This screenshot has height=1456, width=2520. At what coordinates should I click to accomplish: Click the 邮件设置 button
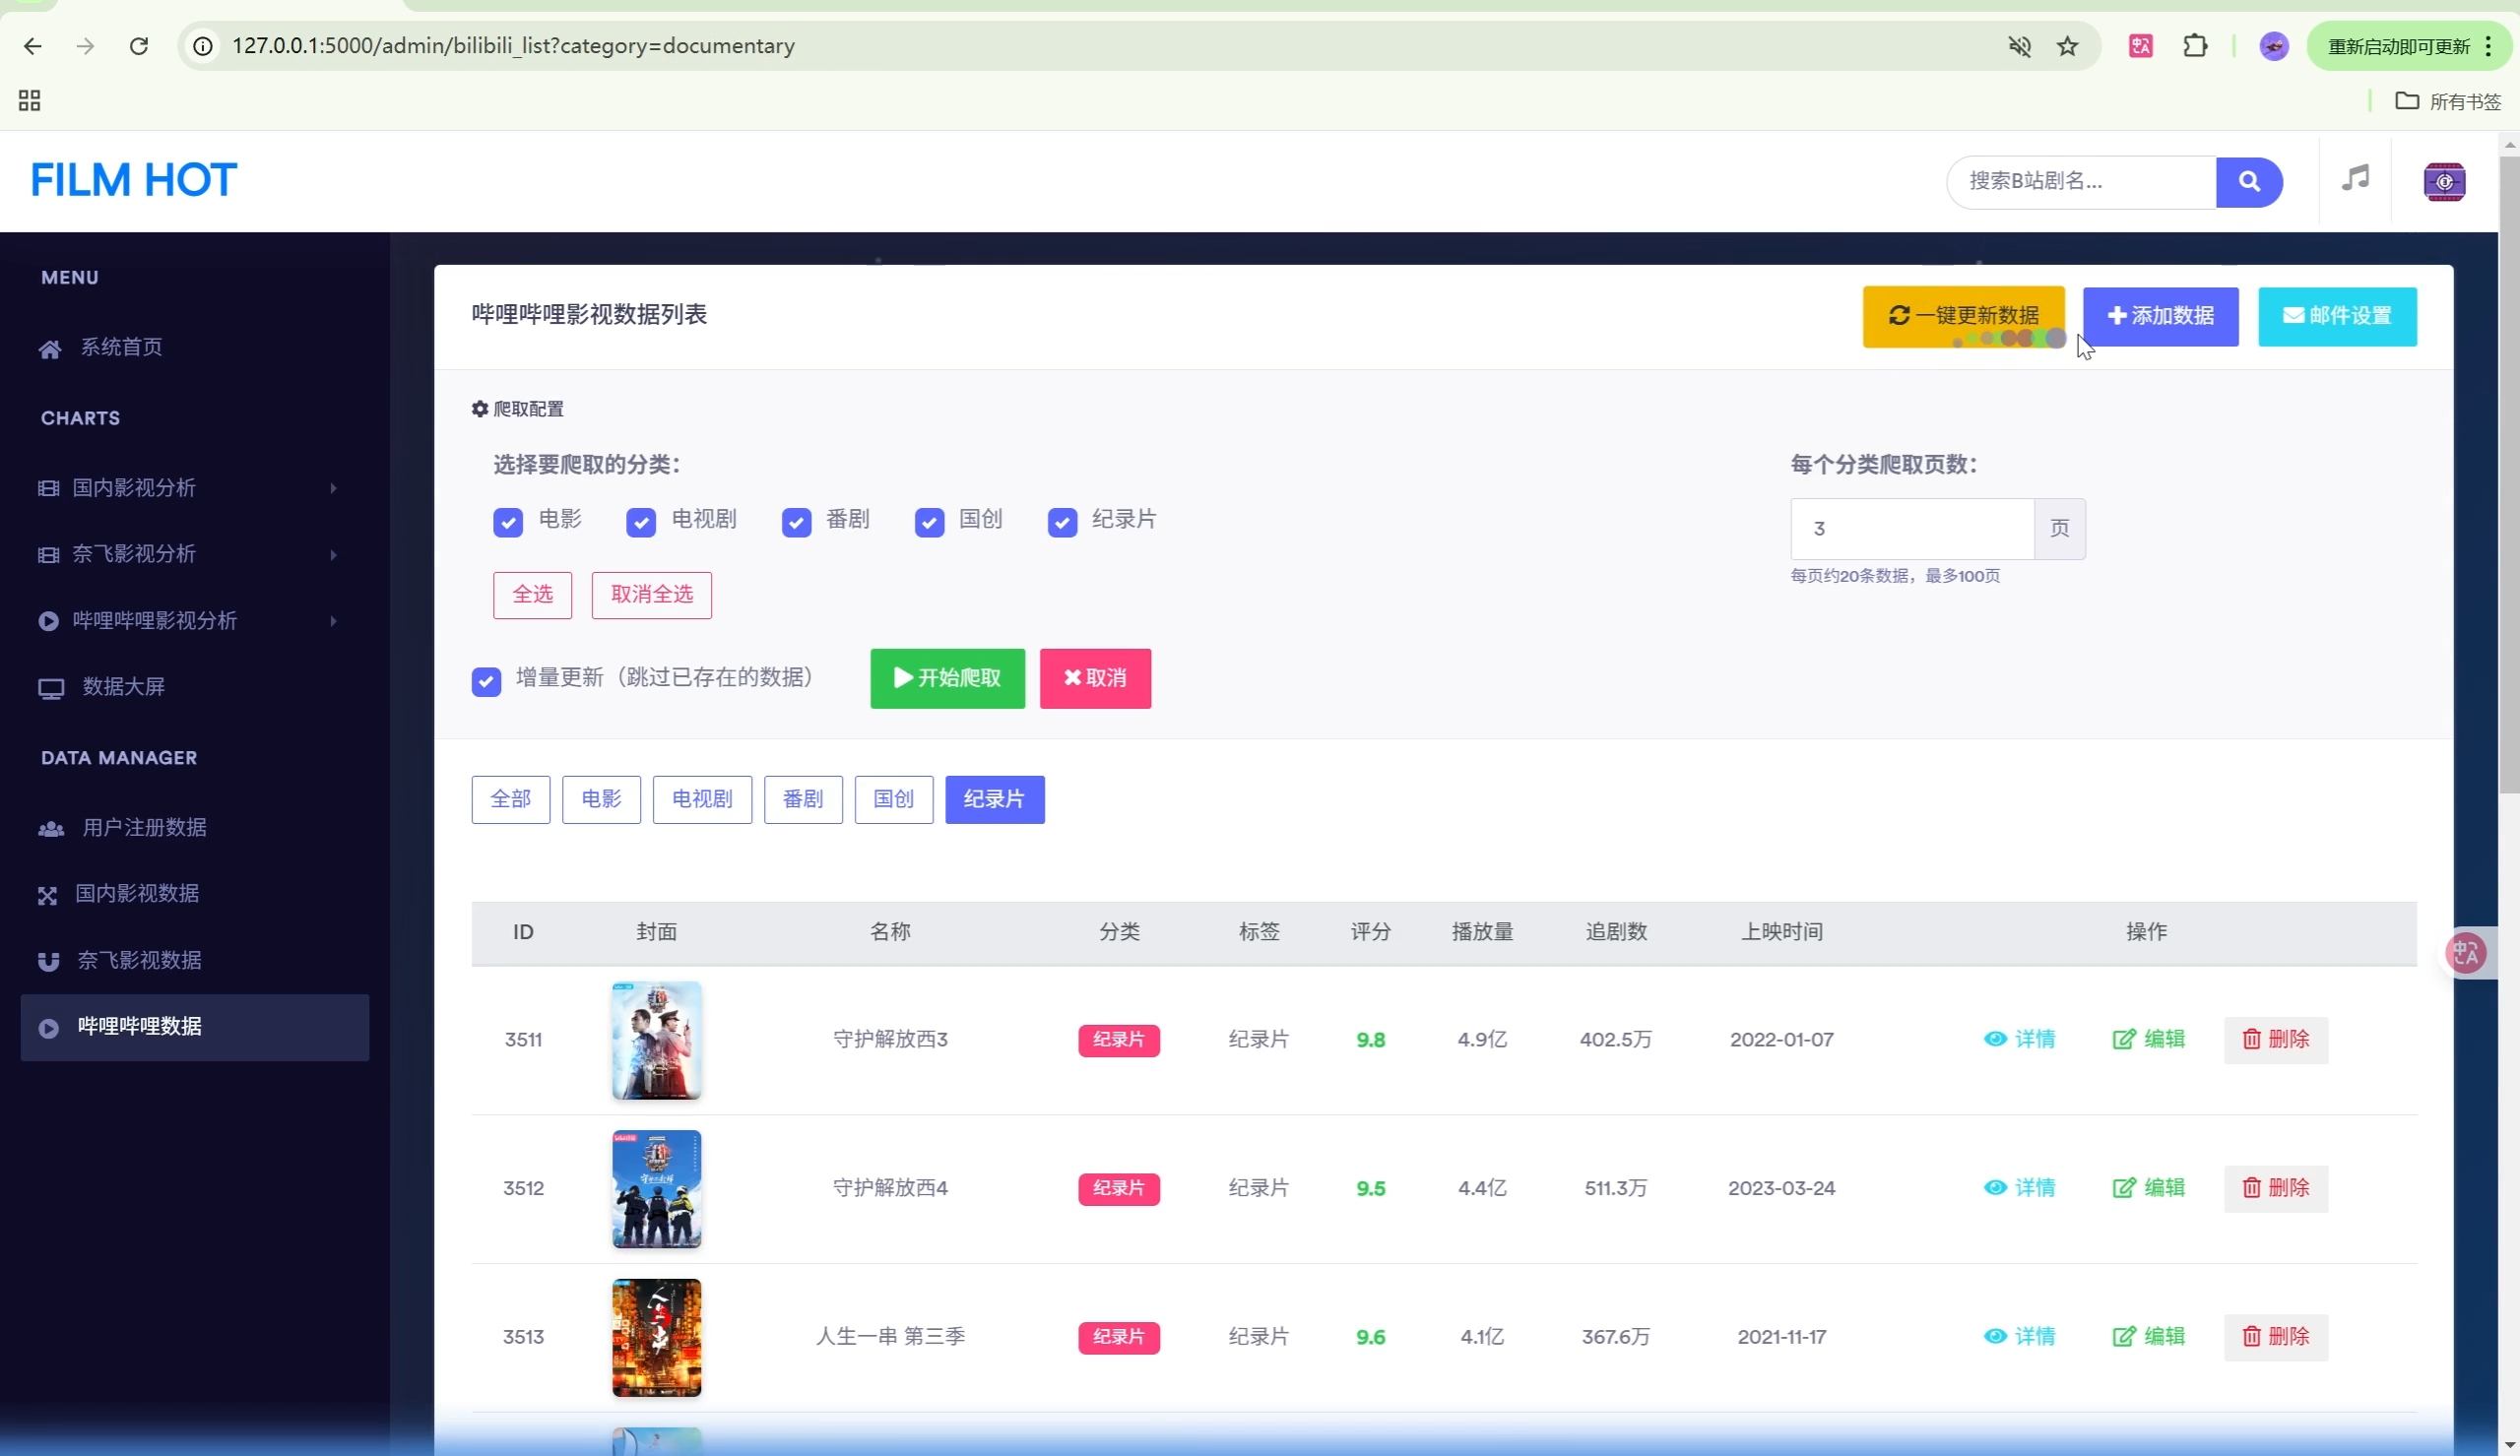click(x=2336, y=317)
